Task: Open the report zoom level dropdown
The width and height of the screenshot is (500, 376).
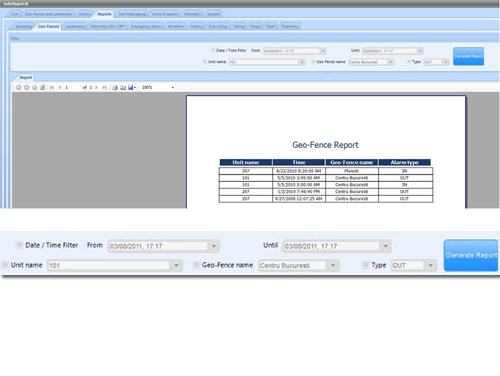Action: click(173, 87)
